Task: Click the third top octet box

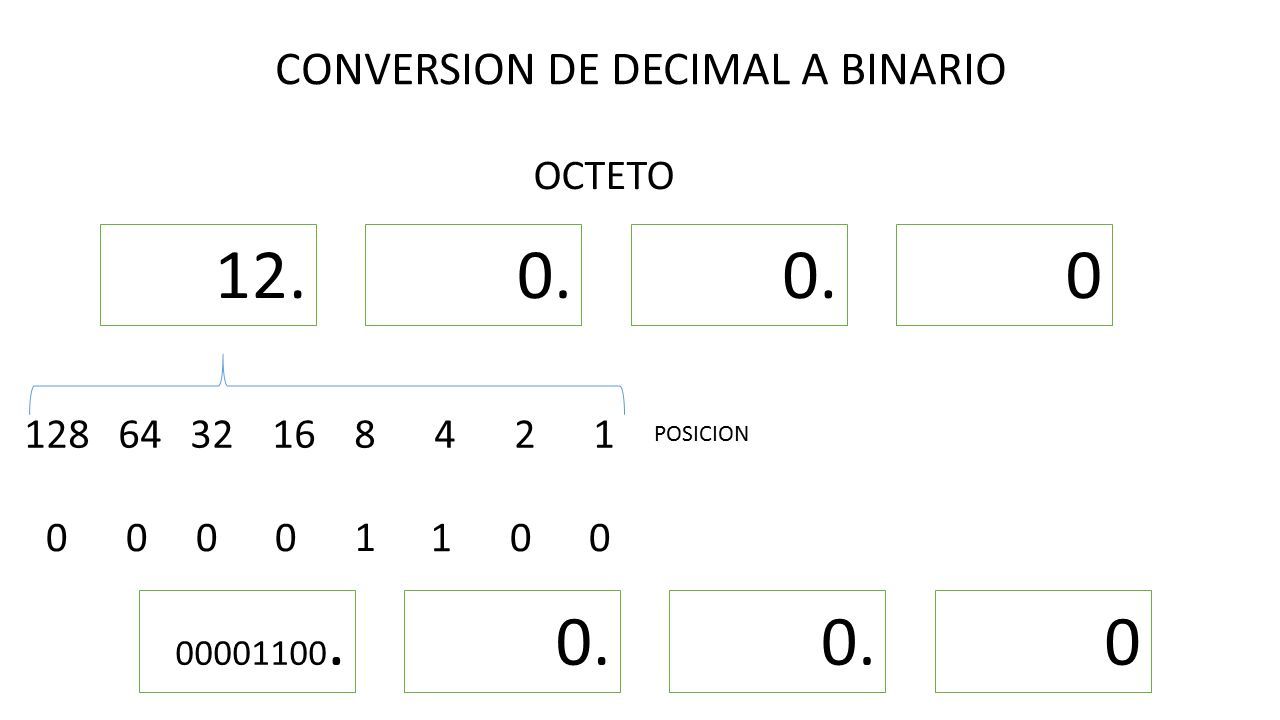Action: pos(740,275)
